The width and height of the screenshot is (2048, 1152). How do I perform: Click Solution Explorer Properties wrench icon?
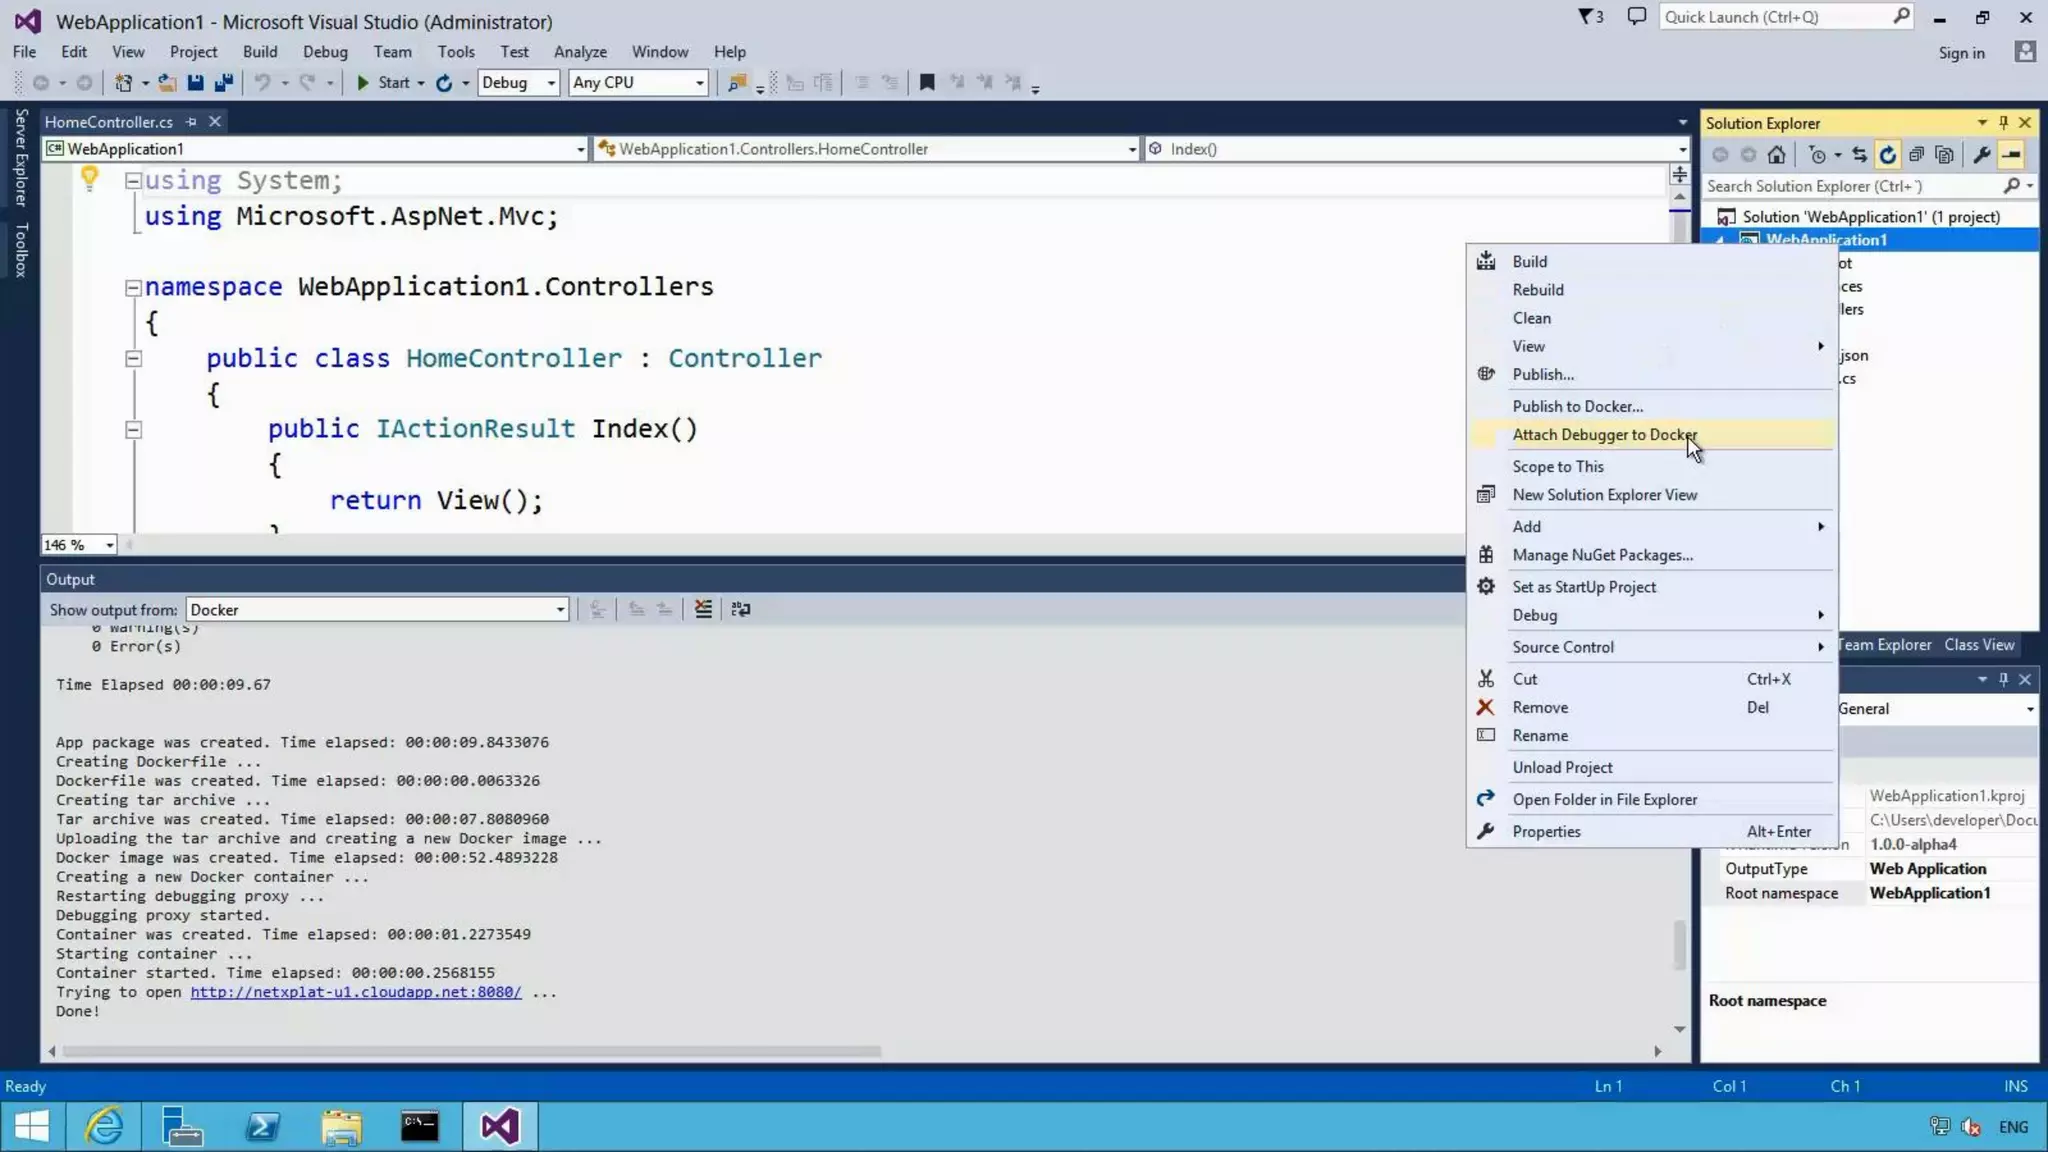[x=1981, y=155]
